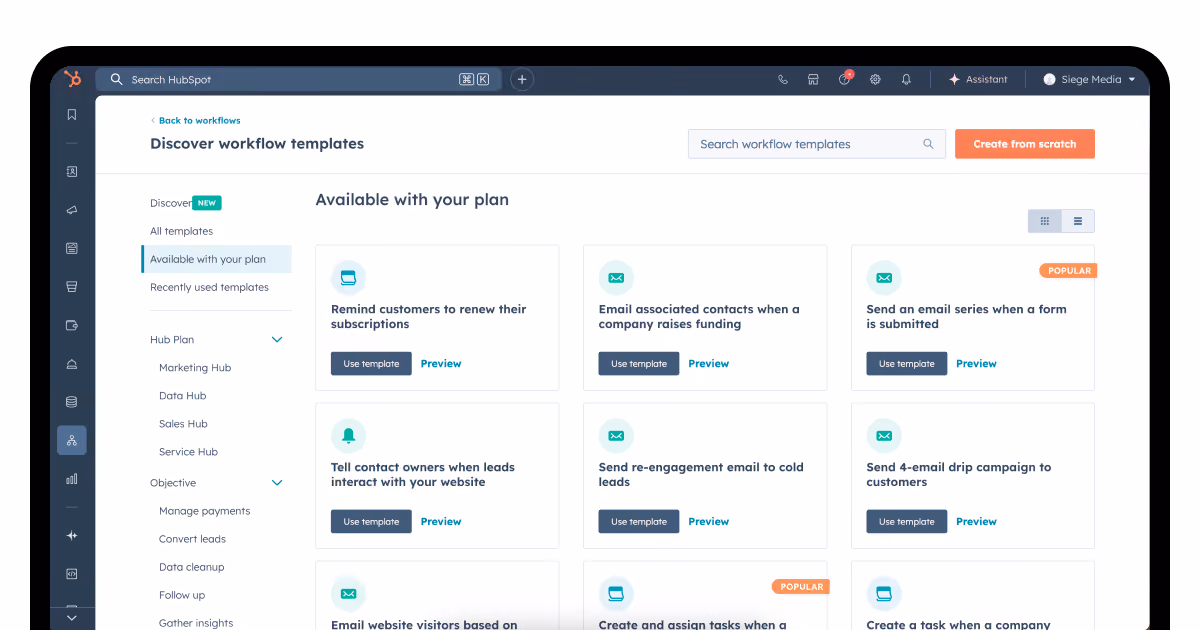This screenshot has width=1200, height=630.
Task: Open the Breeze Assistant
Action: (x=978, y=79)
